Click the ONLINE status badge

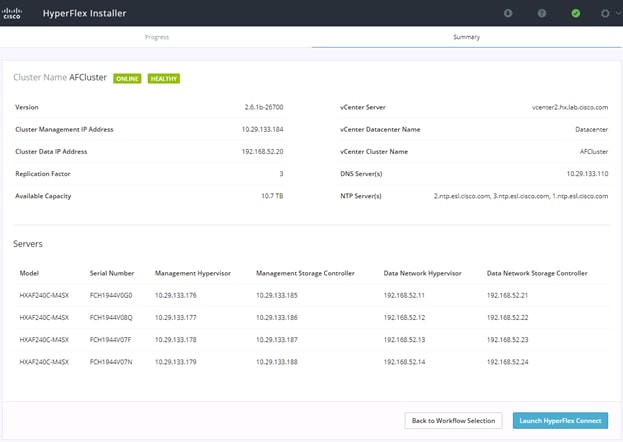pyautogui.click(x=127, y=79)
